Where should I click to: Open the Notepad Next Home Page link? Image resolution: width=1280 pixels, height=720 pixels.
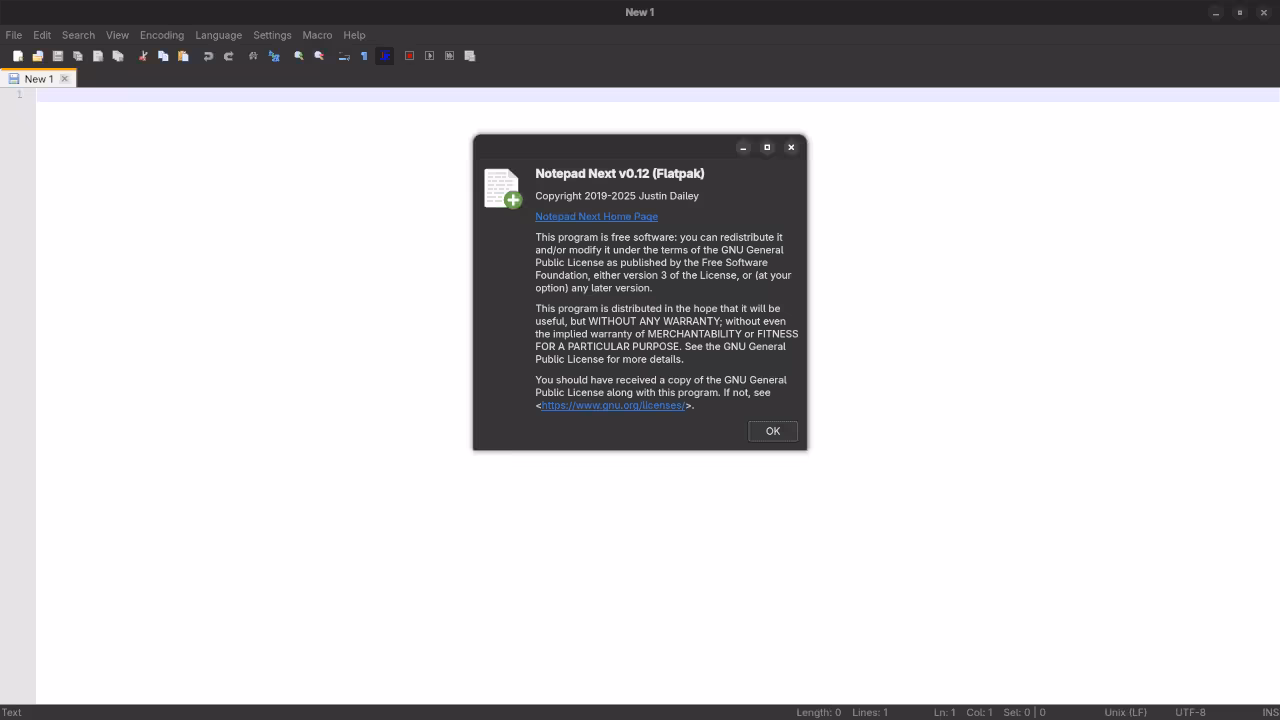pyautogui.click(x=596, y=216)
